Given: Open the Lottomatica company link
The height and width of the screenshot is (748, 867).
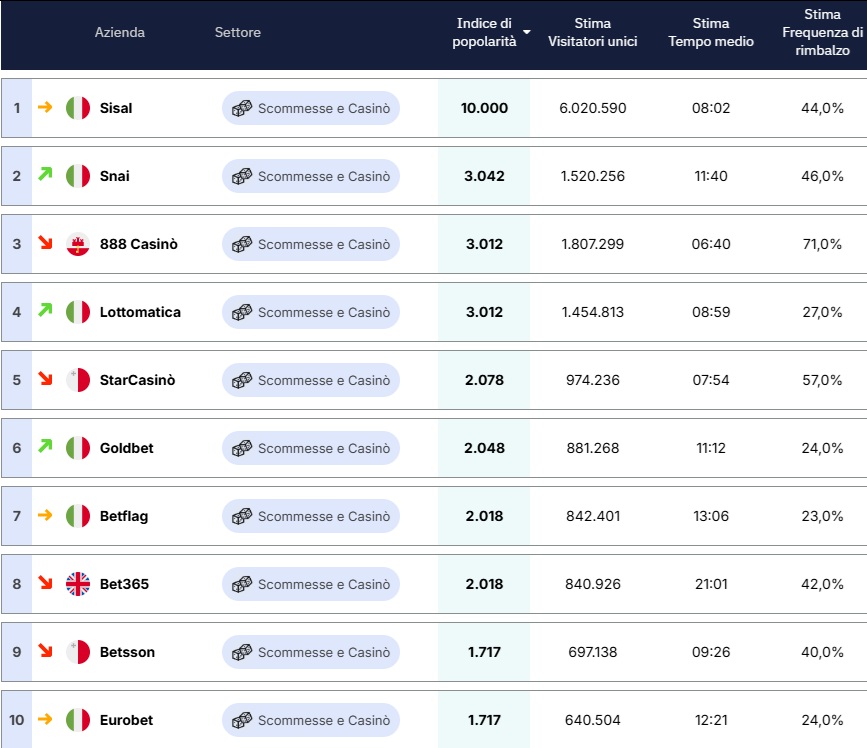Looking at the screenshot, I should click(x=140, y=312).
